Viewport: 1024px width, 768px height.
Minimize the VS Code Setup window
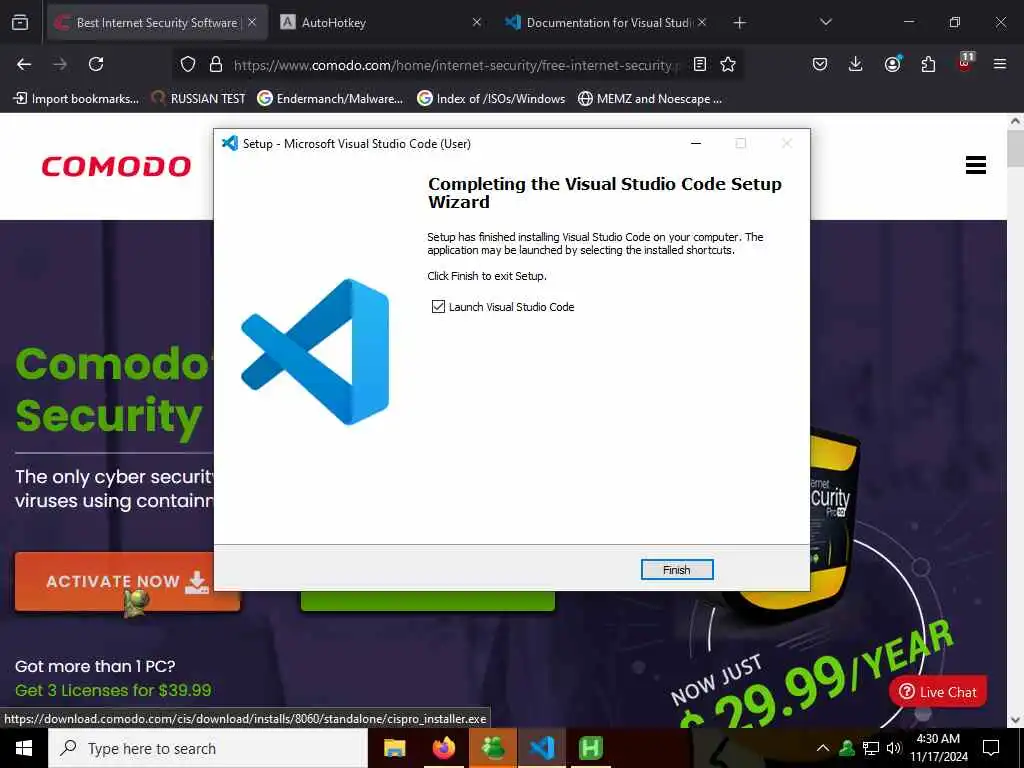coord(696,143)
